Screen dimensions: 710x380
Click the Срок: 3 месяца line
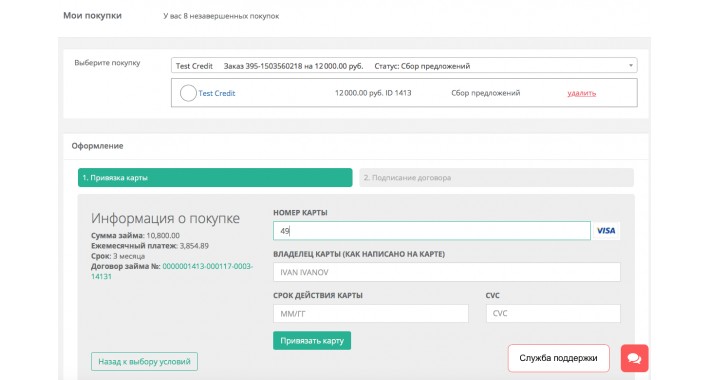pyautogui.click(x=118, y=256)
